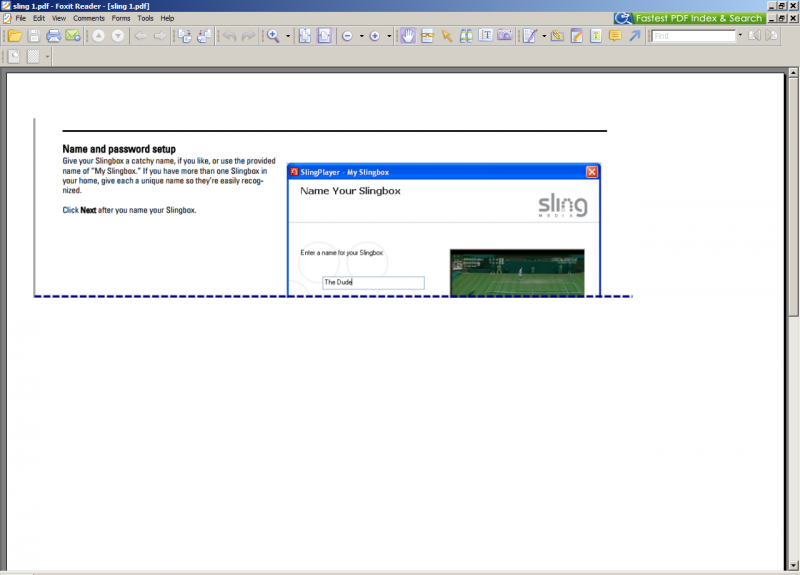Select the blue arrow annotation tool

coord(635,36)
